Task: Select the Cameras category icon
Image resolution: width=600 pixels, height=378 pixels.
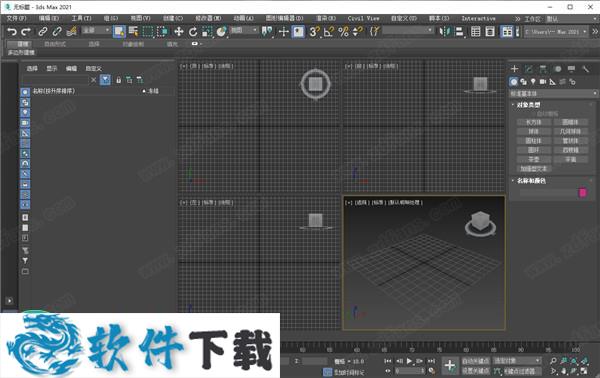Action: [x=543, y=82]
